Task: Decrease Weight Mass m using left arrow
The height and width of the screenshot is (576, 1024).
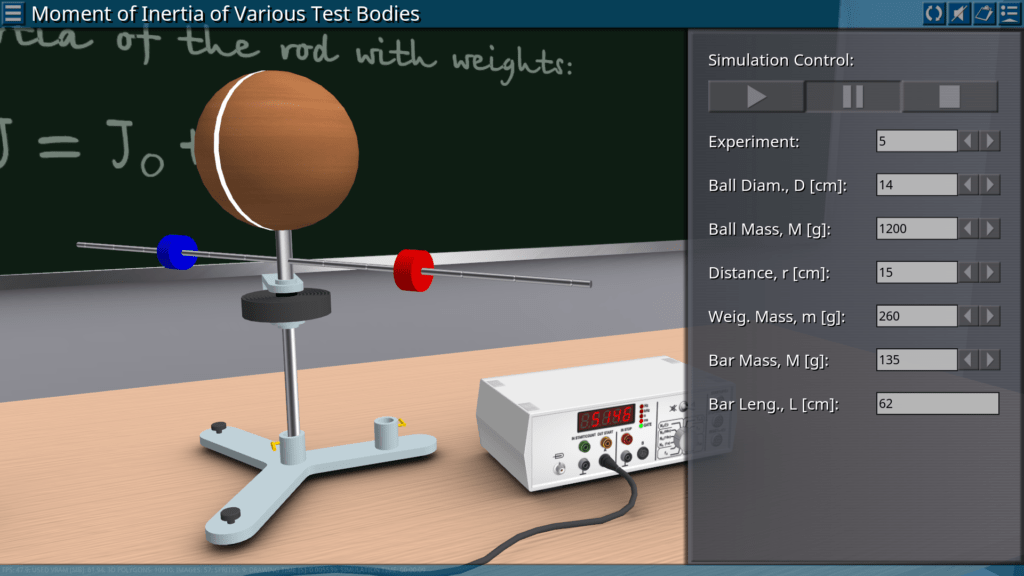Action: (968, 316)
